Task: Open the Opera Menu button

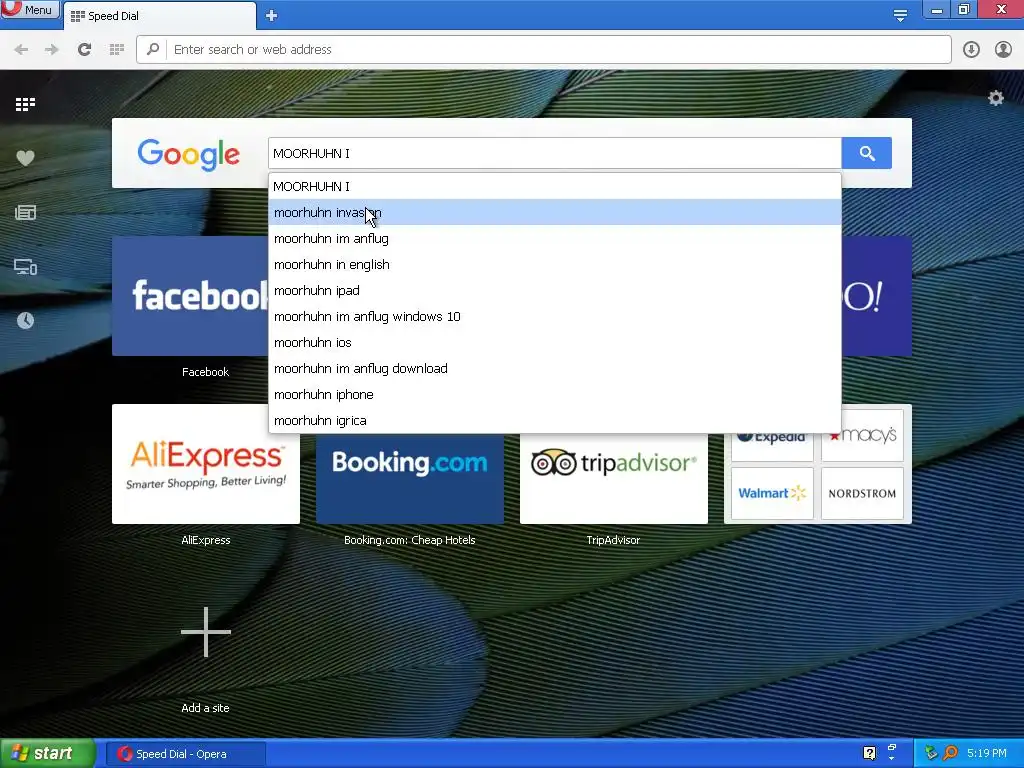Action: 30,9
